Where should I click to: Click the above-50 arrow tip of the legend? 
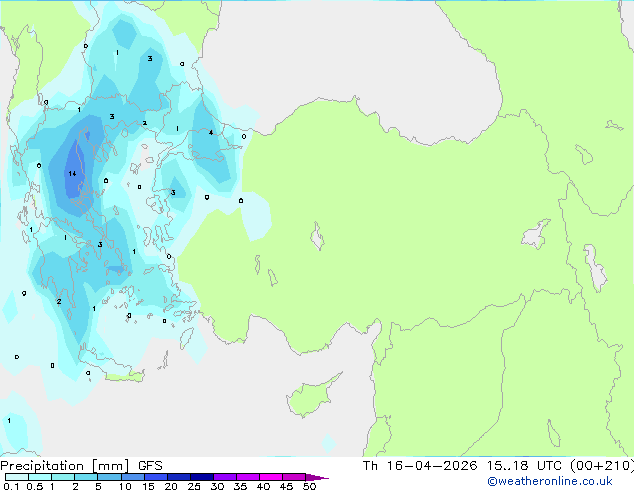click(317, 477)
